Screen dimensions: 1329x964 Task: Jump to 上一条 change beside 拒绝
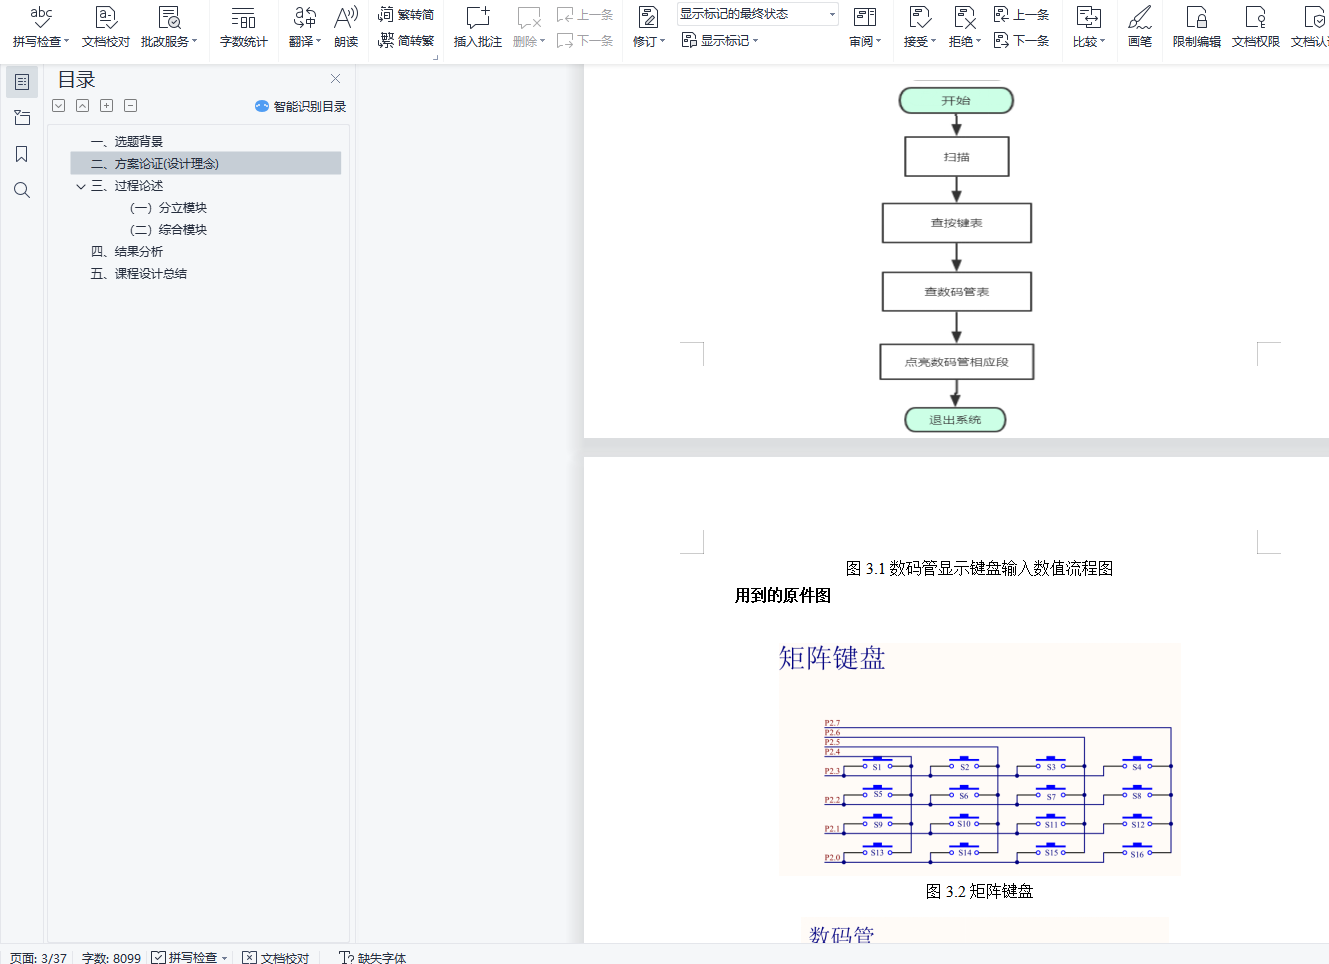coord(1021,14)
